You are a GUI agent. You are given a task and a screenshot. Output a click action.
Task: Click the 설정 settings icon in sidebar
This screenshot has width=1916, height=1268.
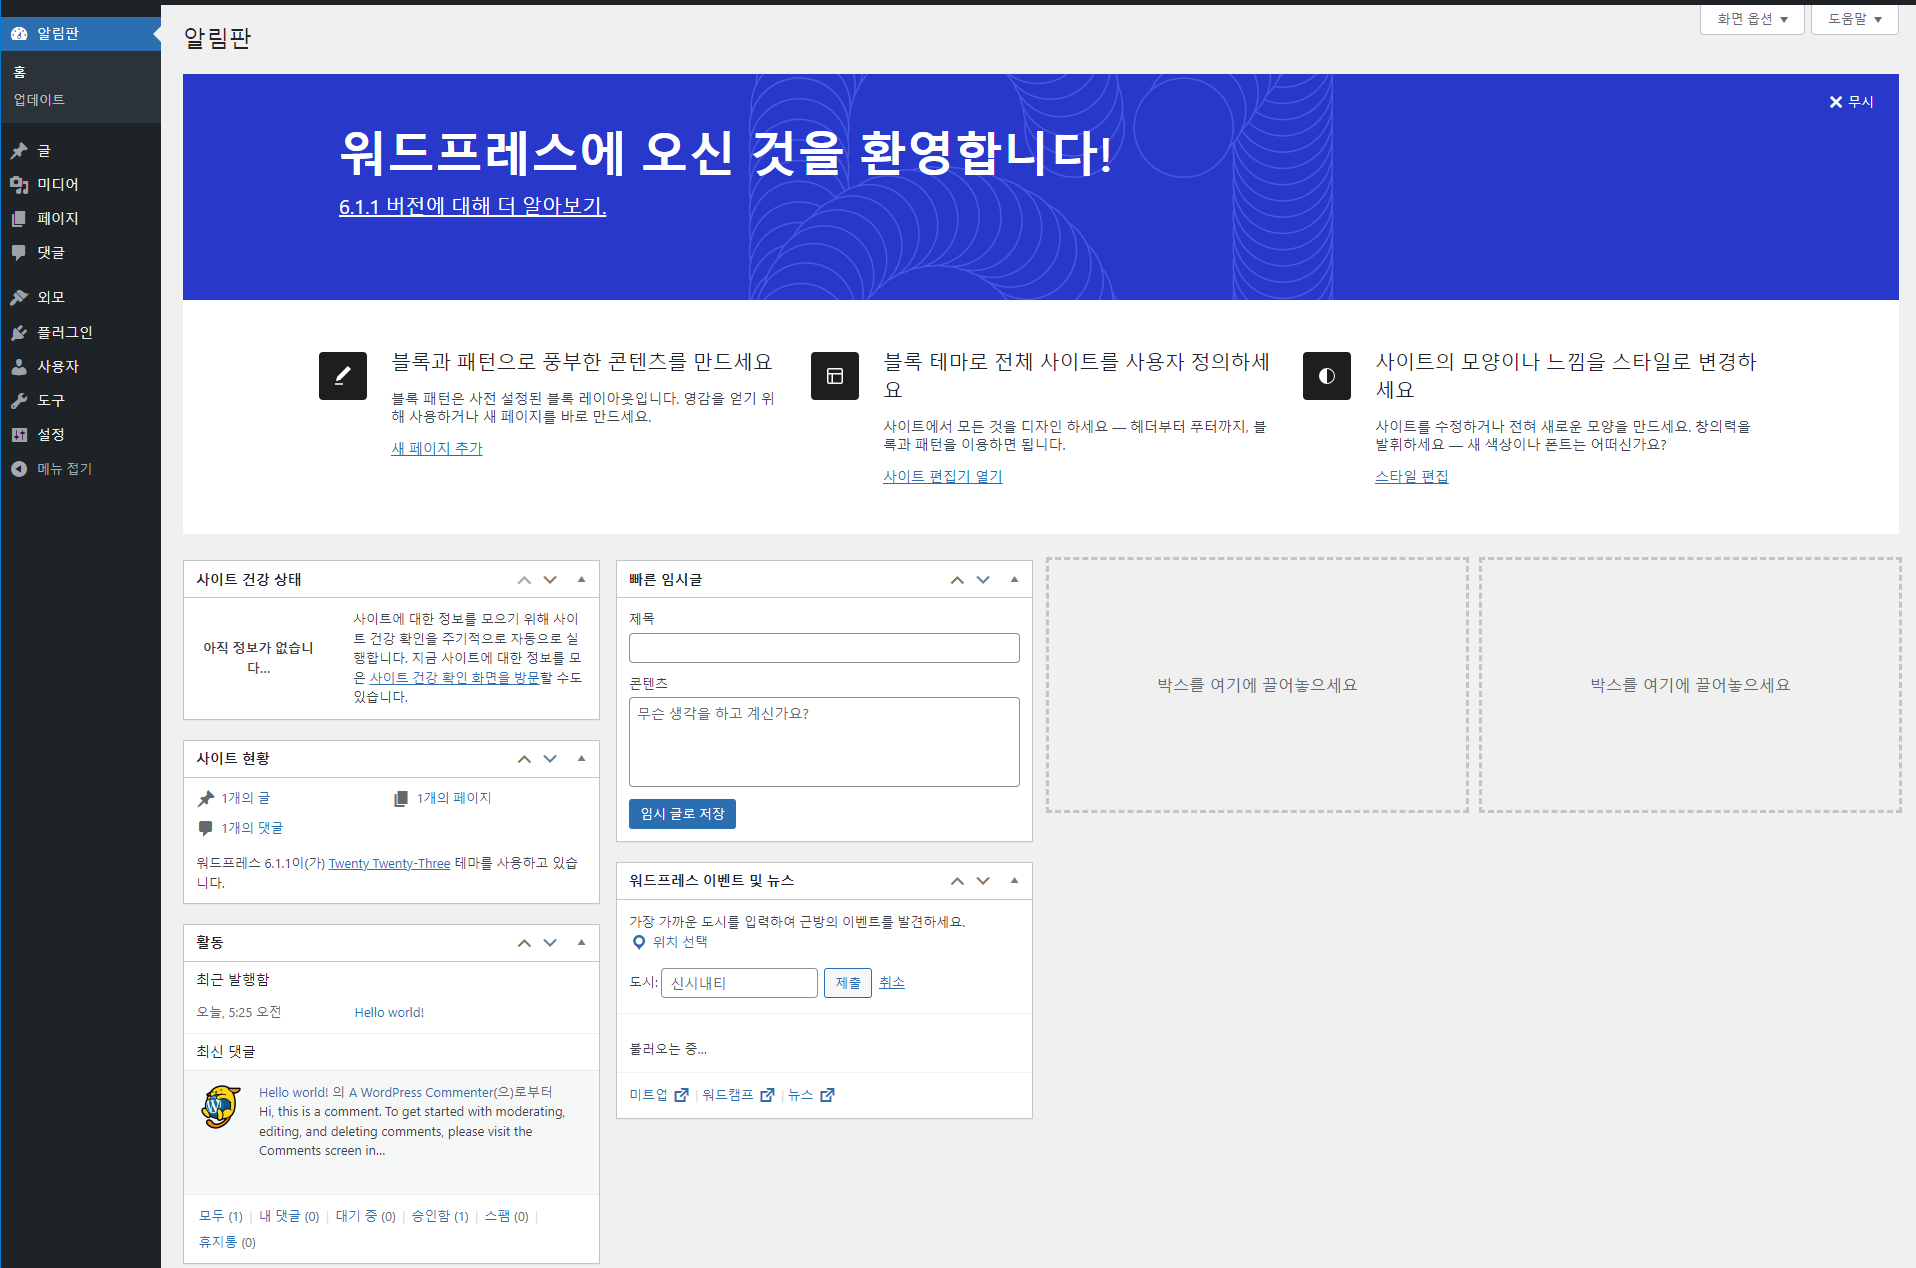pyautogui.click(x=19, y=435)
